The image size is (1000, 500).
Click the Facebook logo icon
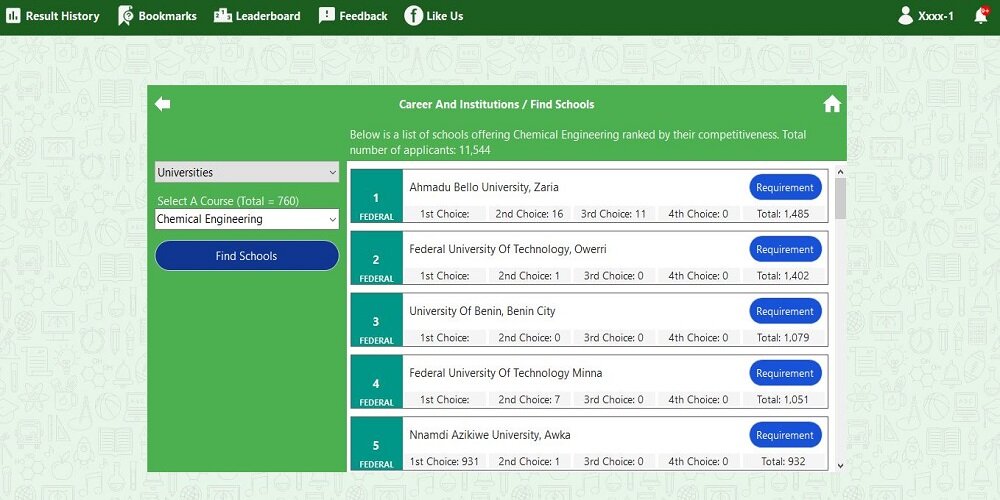(x=413, y=16)
